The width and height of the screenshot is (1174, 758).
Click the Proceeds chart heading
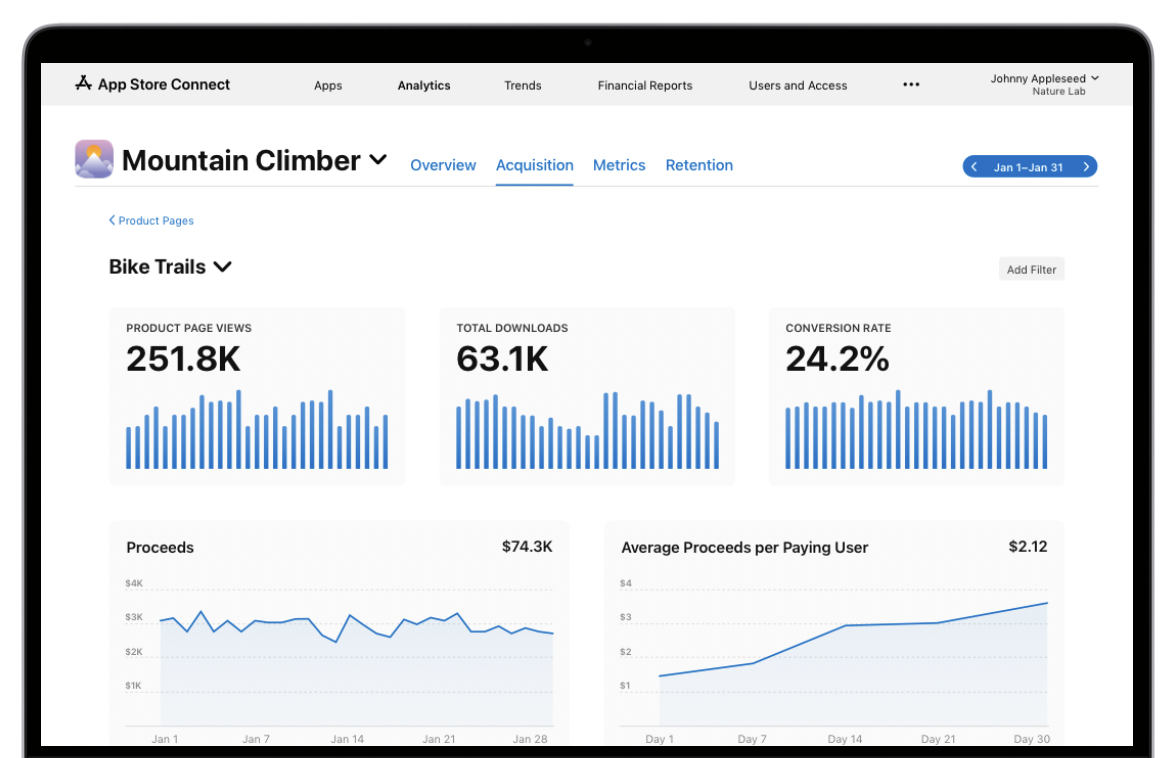(160, 548)
